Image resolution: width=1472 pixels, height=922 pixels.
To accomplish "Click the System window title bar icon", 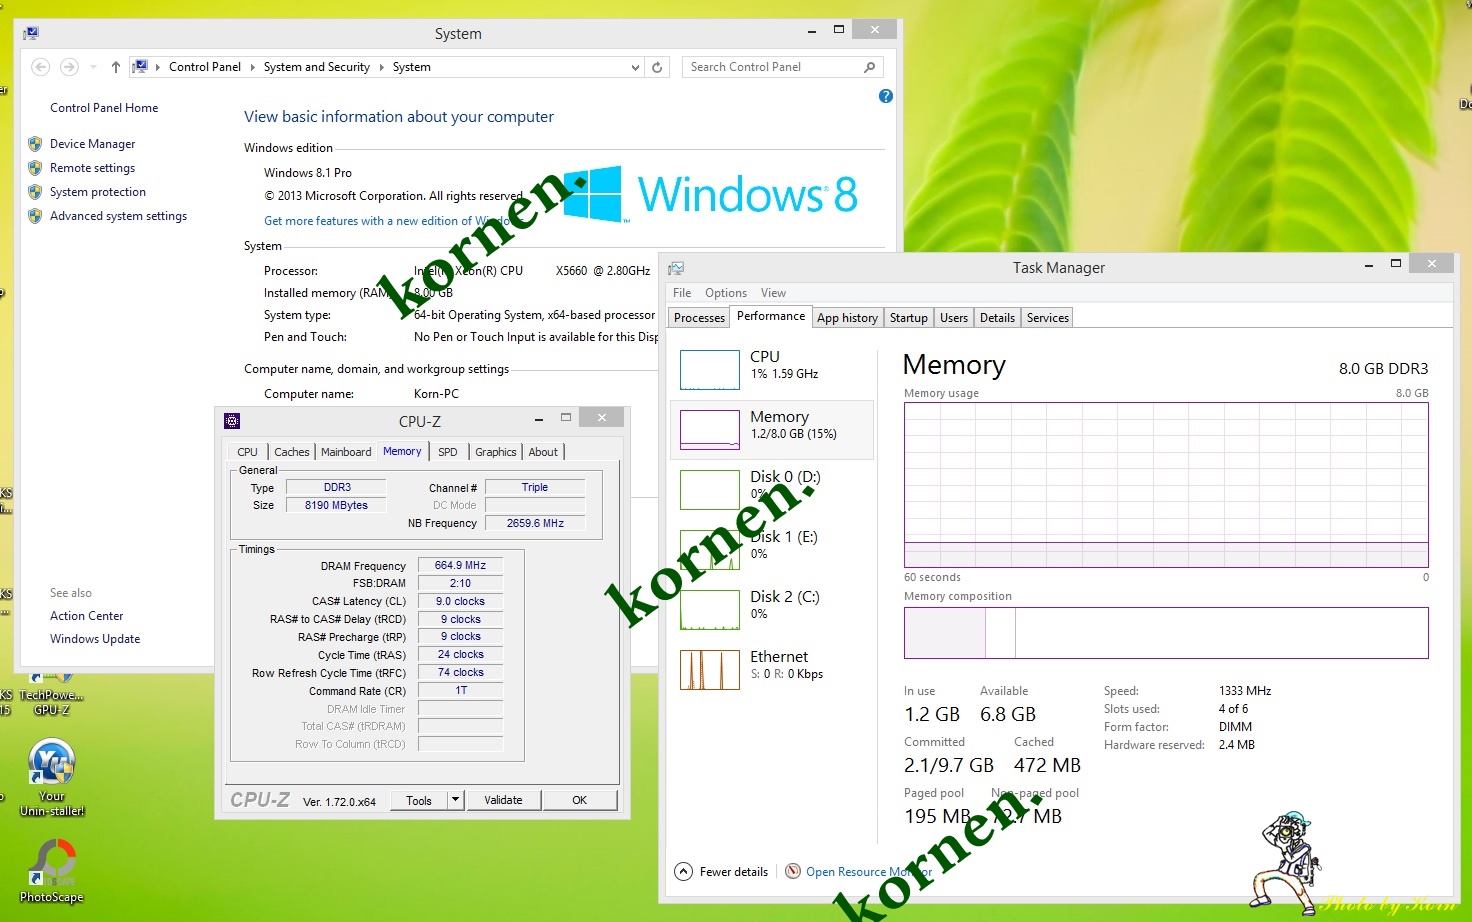I will (31, 33).
